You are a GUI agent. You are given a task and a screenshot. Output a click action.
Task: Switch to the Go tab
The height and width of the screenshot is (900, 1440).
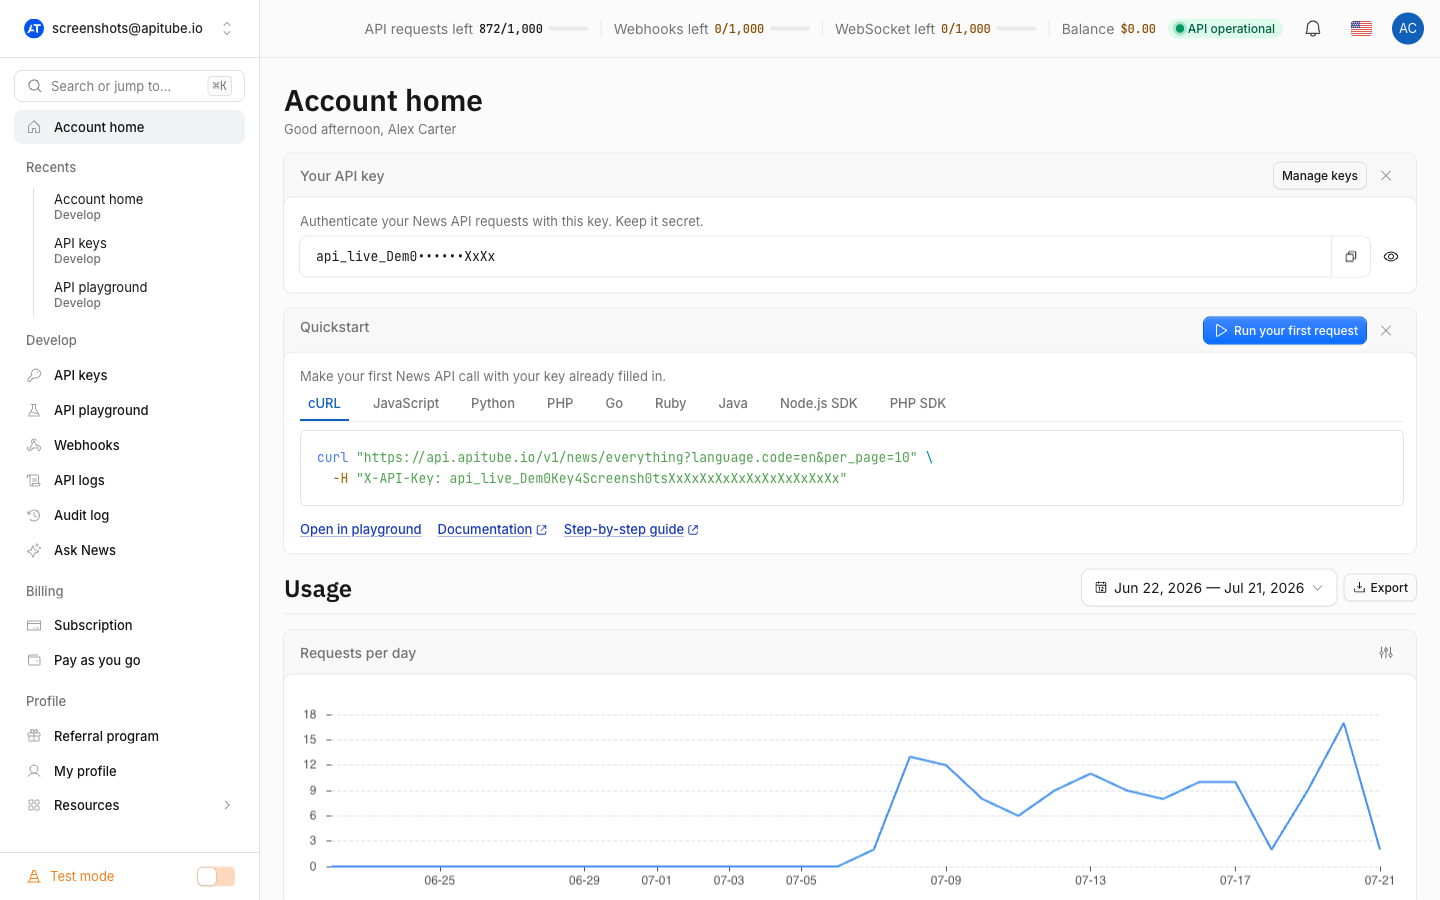(x=614, y=403)
